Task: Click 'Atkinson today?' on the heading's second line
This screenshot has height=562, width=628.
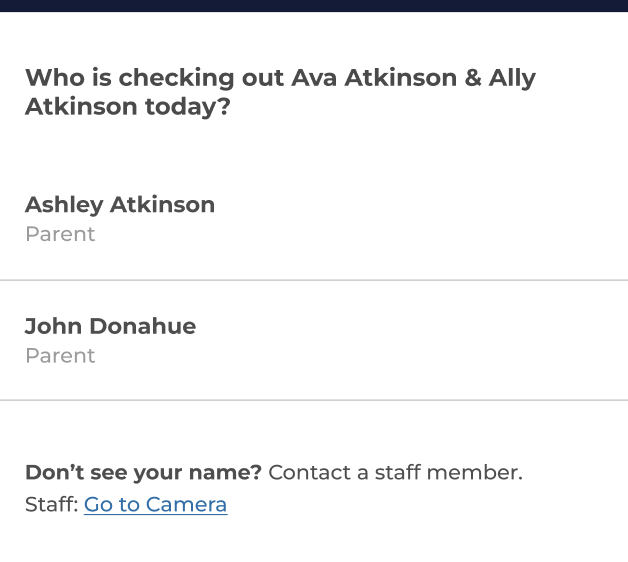Action: [x=128, y=107]
